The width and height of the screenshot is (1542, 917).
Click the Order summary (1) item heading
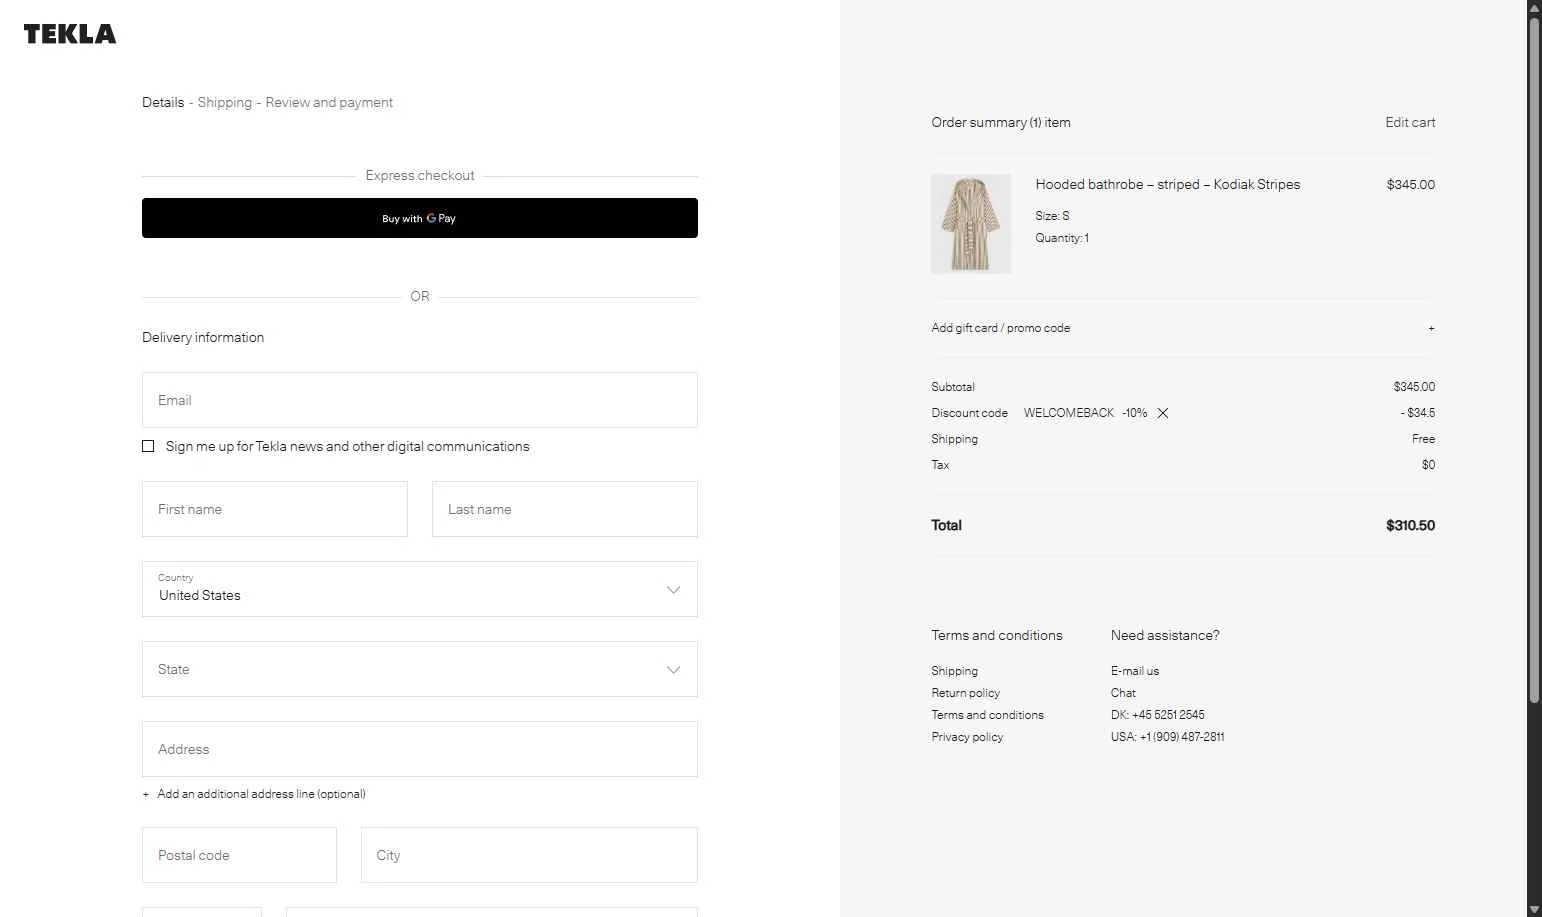(x=1001, y=122)
